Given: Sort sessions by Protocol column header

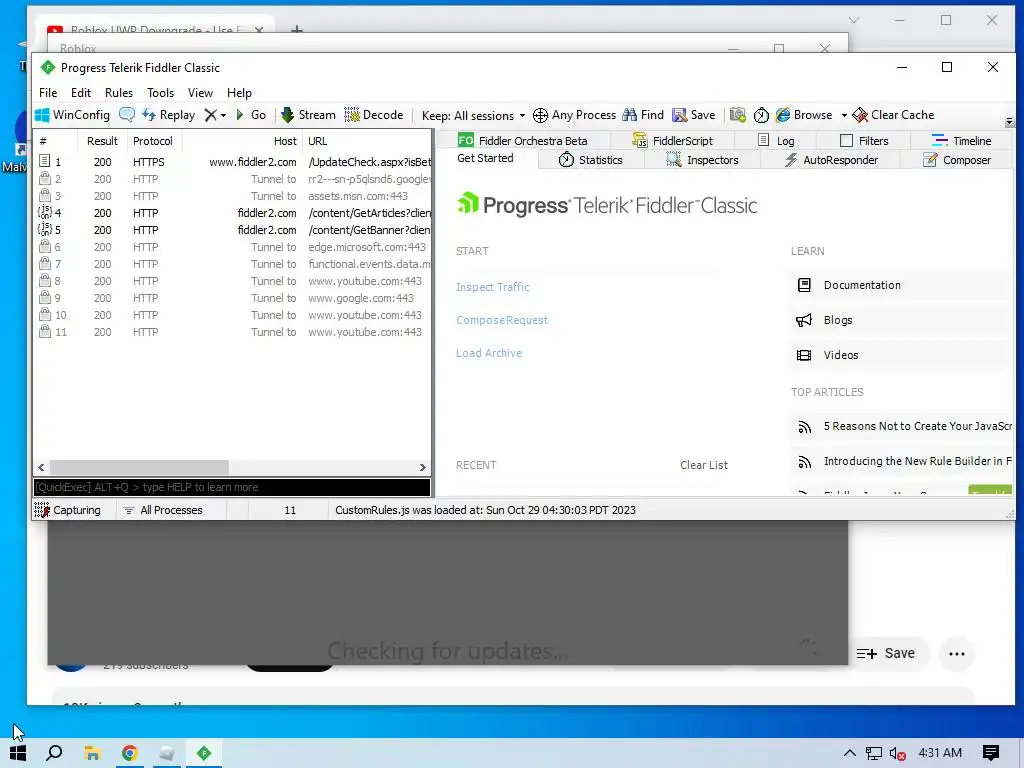Looking at the screenshot, I should pyautogui.click(x=153, y=141).
